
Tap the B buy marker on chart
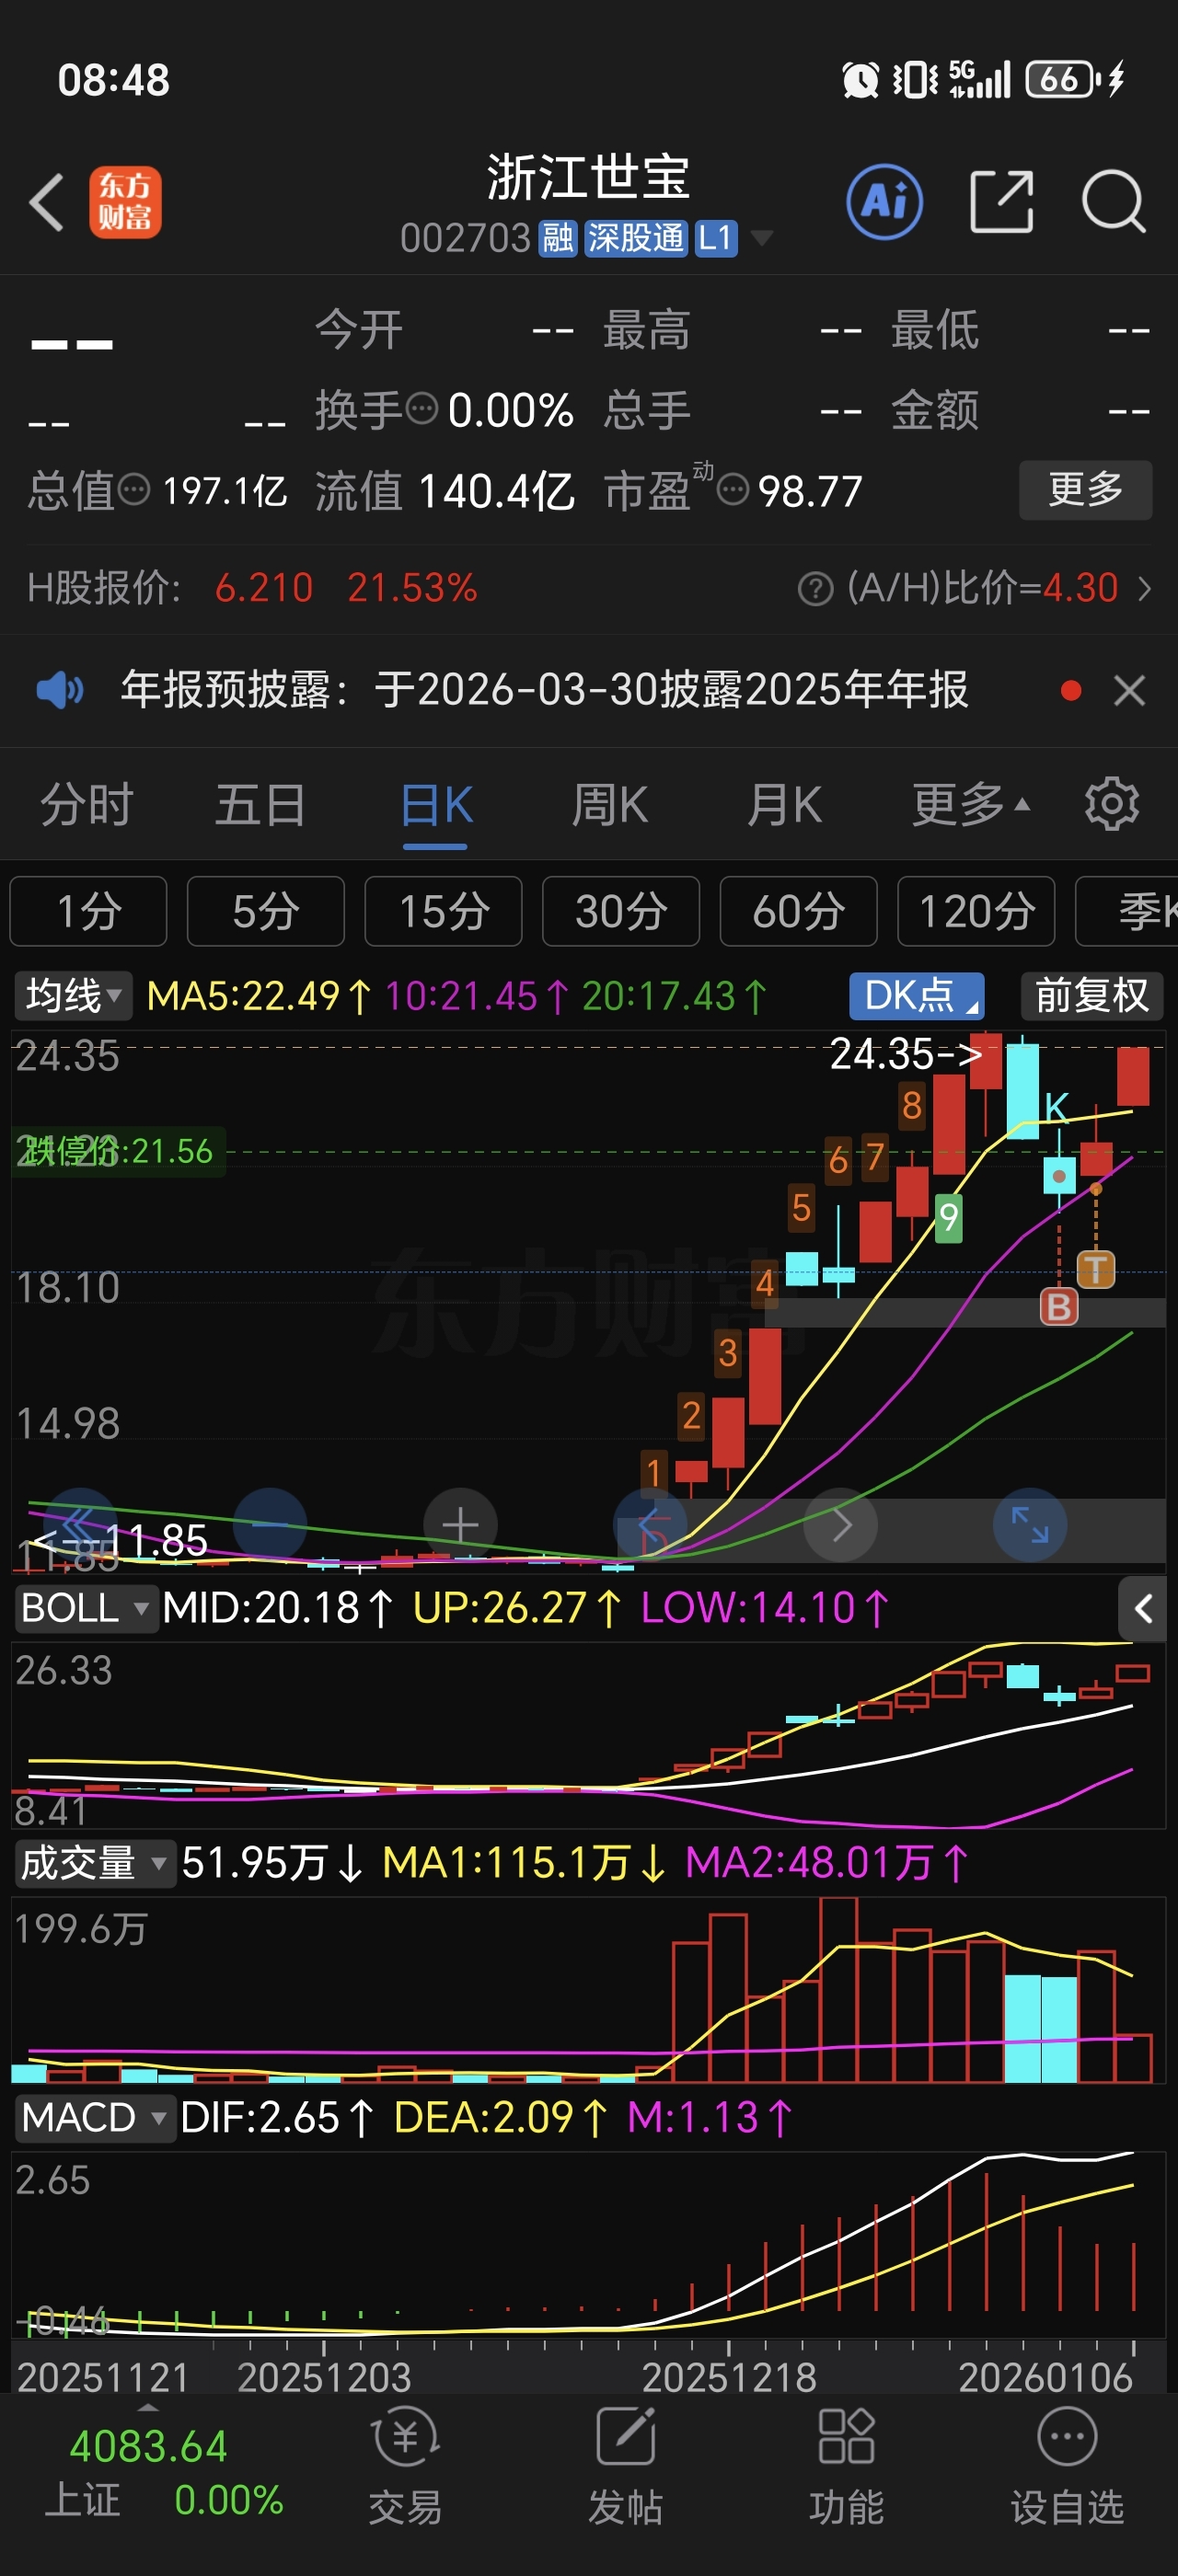pos(1059,1306)
